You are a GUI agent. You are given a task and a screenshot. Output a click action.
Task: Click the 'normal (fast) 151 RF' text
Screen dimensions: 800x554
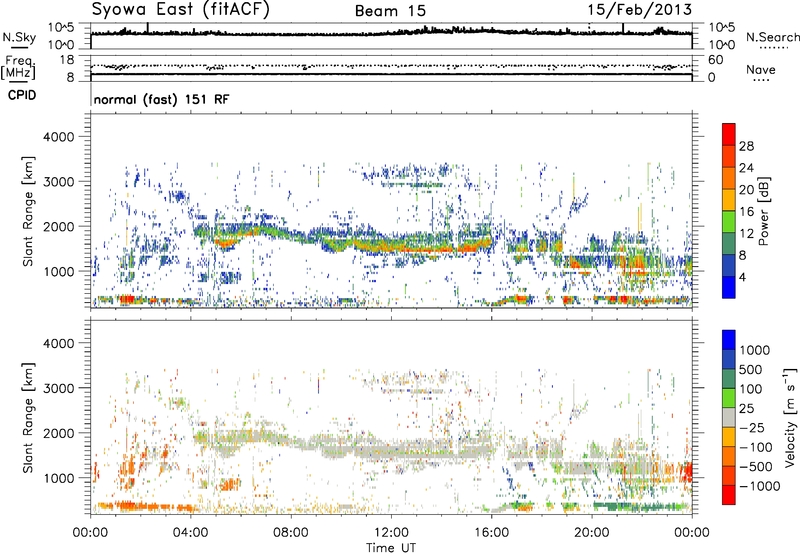coord(162,99)
